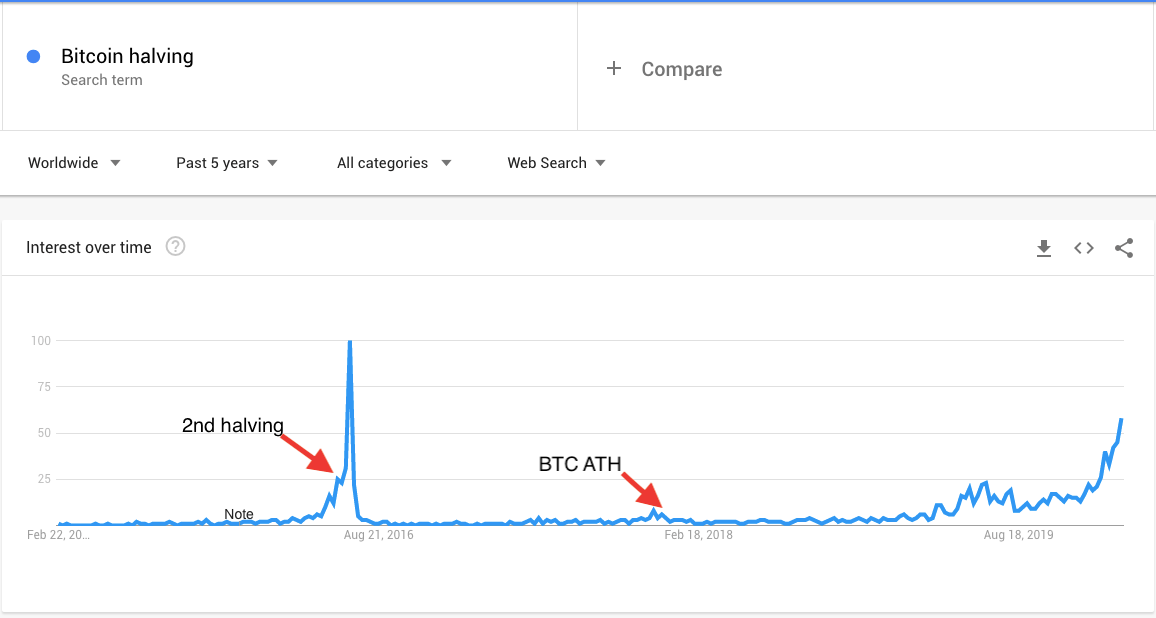
Task: Click the blue dot next to Bitcoin halving
Action: 34,57
